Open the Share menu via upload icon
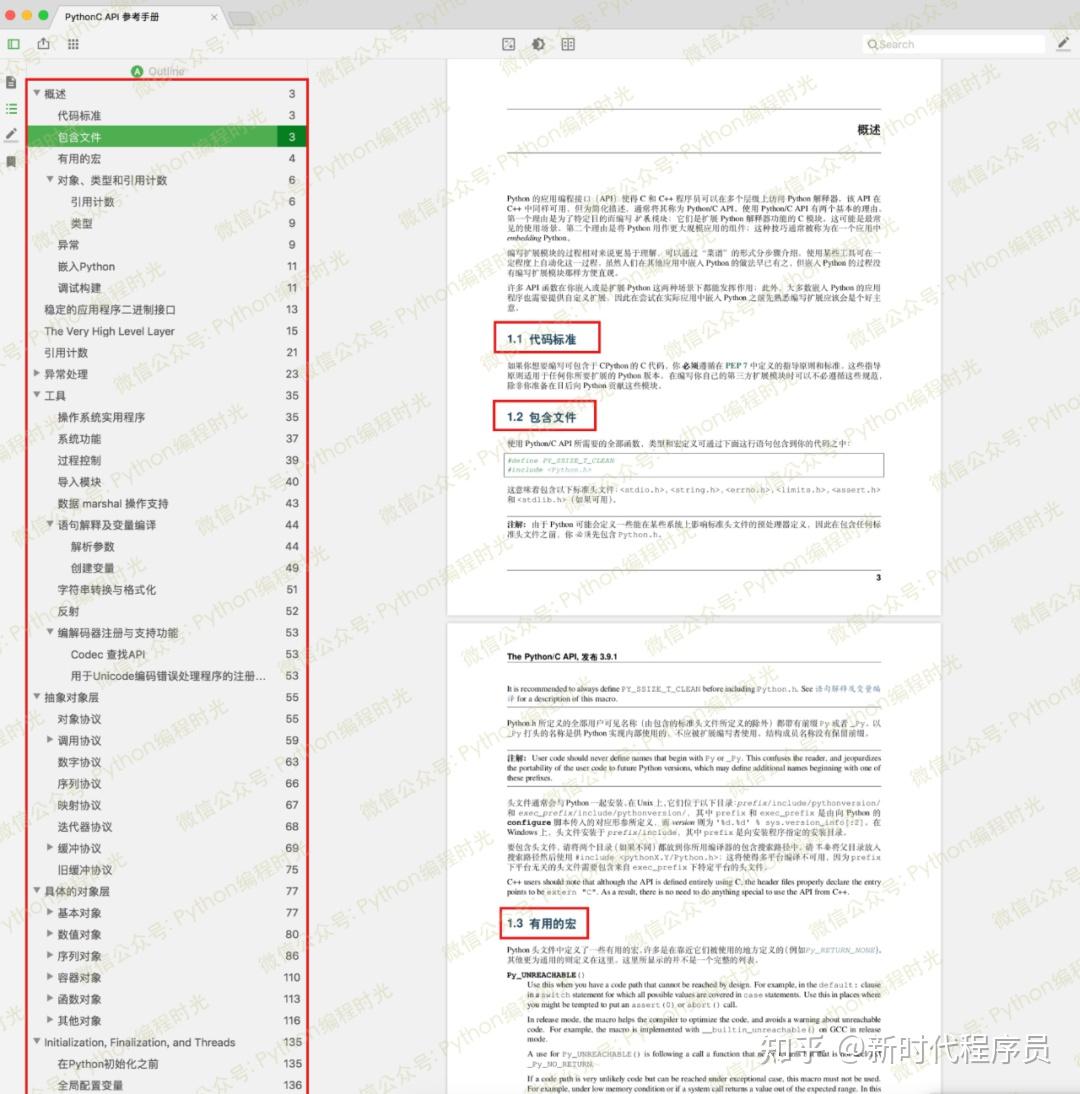1080x1094 pixels. coord(43,44)
